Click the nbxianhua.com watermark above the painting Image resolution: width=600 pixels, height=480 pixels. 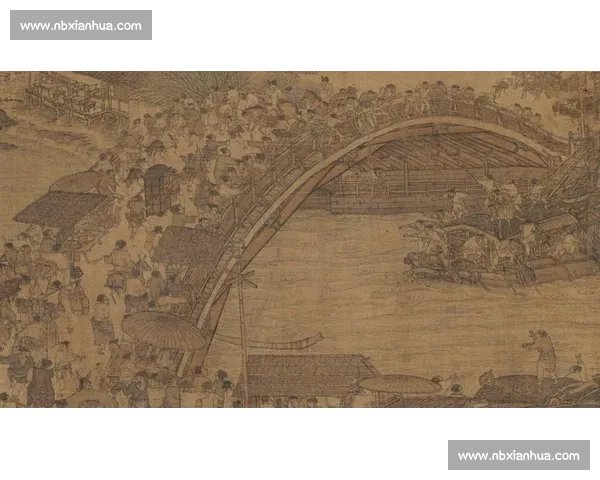pyautogui.click(x=80, y=25)
